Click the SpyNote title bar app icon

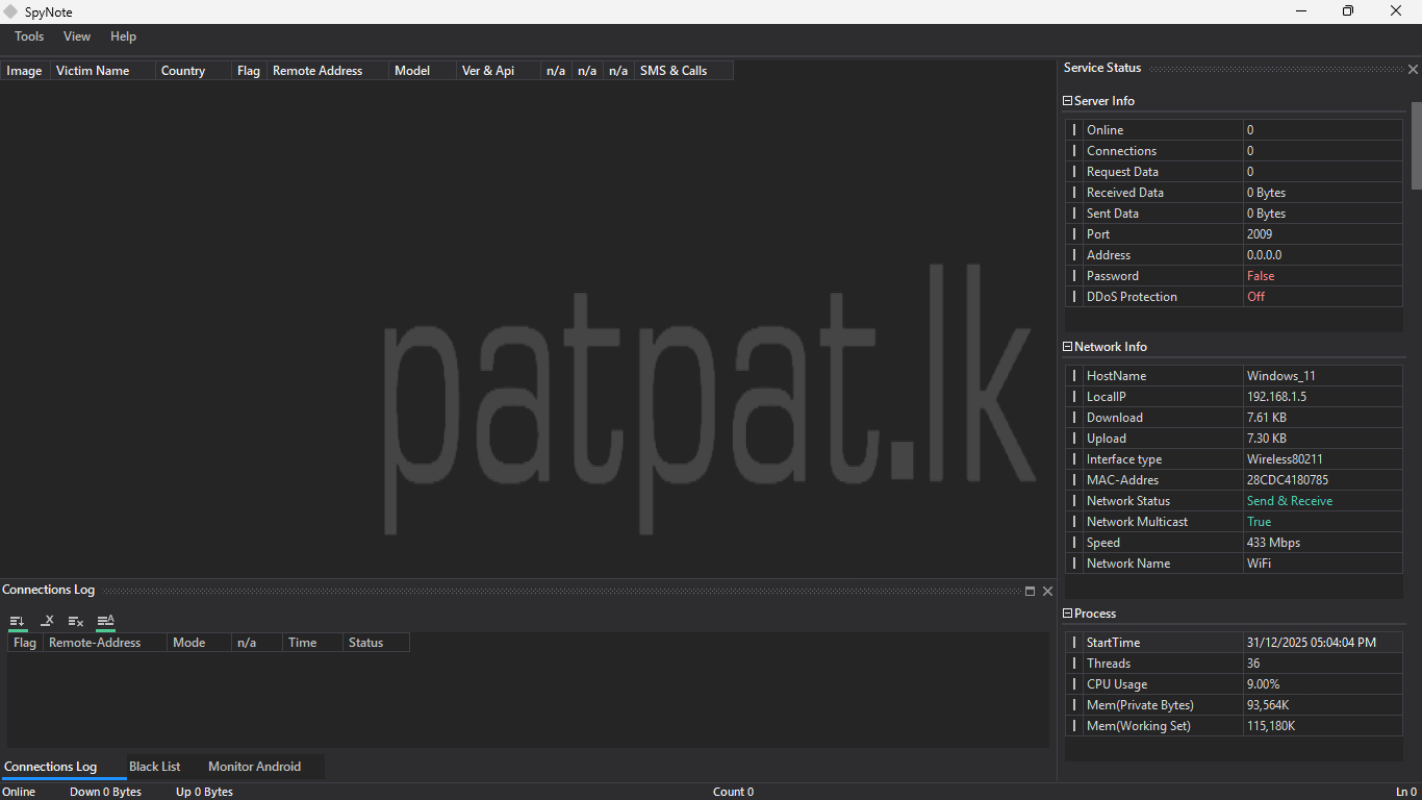(11, 12)
